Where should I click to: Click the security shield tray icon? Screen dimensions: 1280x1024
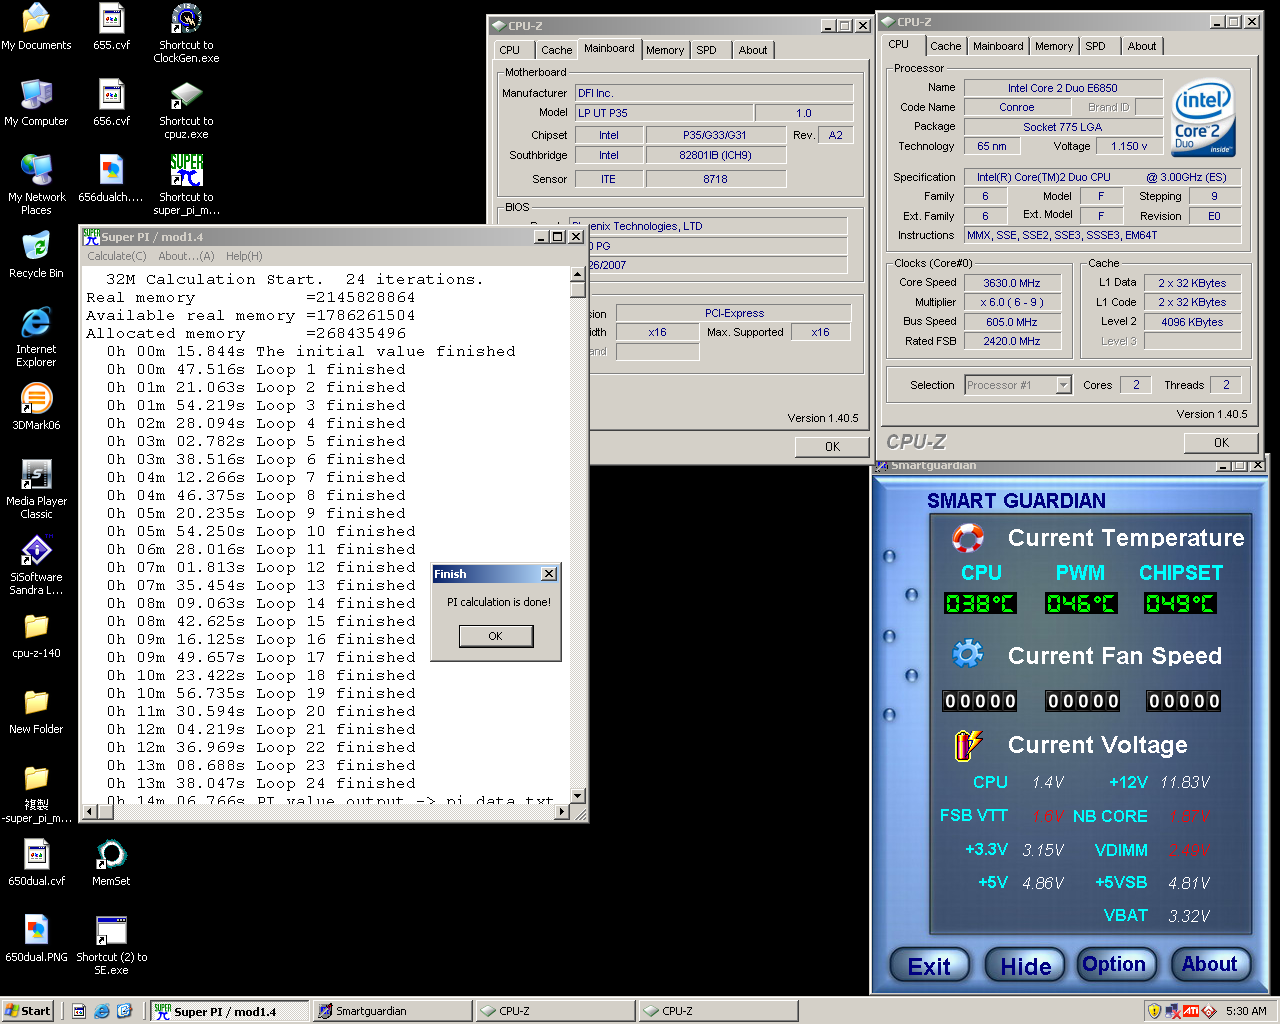tap(1155, 1011)
